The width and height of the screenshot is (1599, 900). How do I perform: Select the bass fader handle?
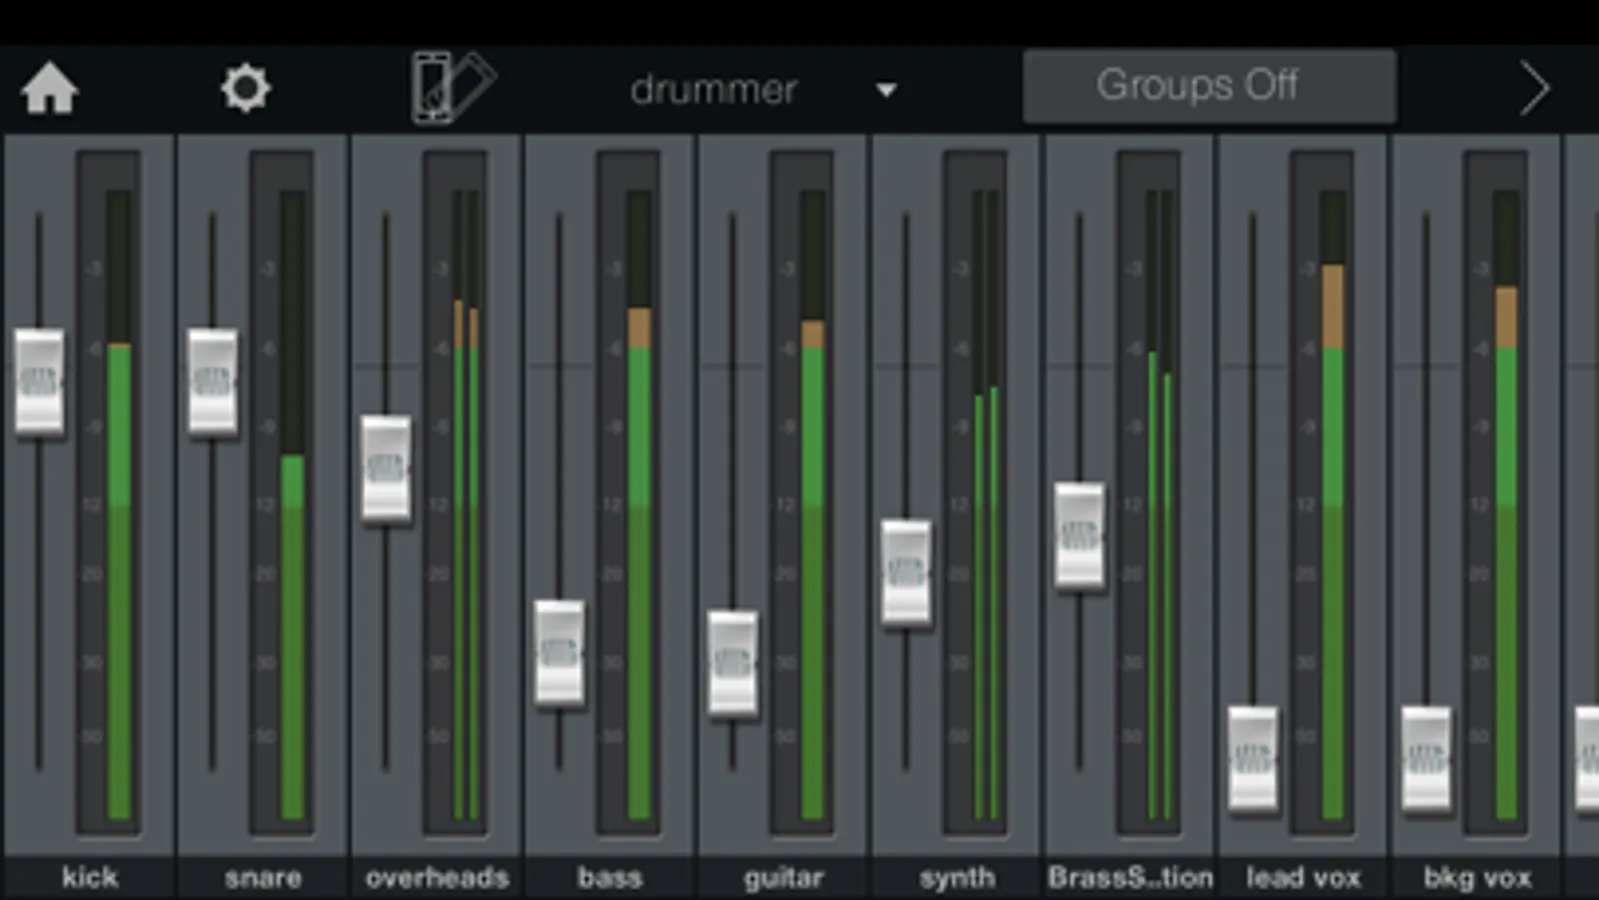click(559, 653)
